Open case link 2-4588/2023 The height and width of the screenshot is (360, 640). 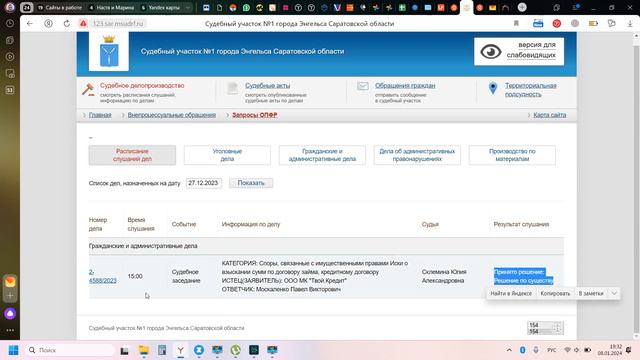[102, 276]
